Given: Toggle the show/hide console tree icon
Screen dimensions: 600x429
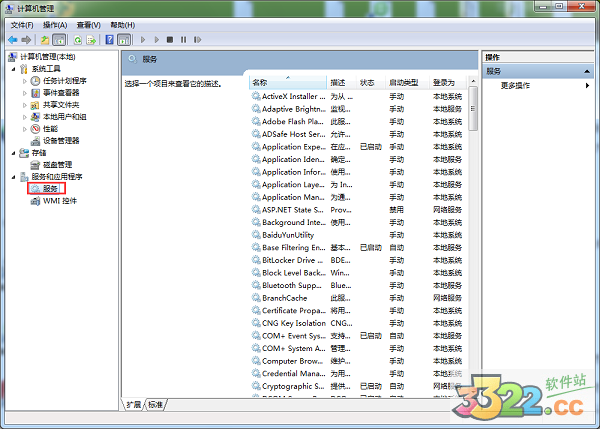Looking at the screenshot, I should 59,39.
